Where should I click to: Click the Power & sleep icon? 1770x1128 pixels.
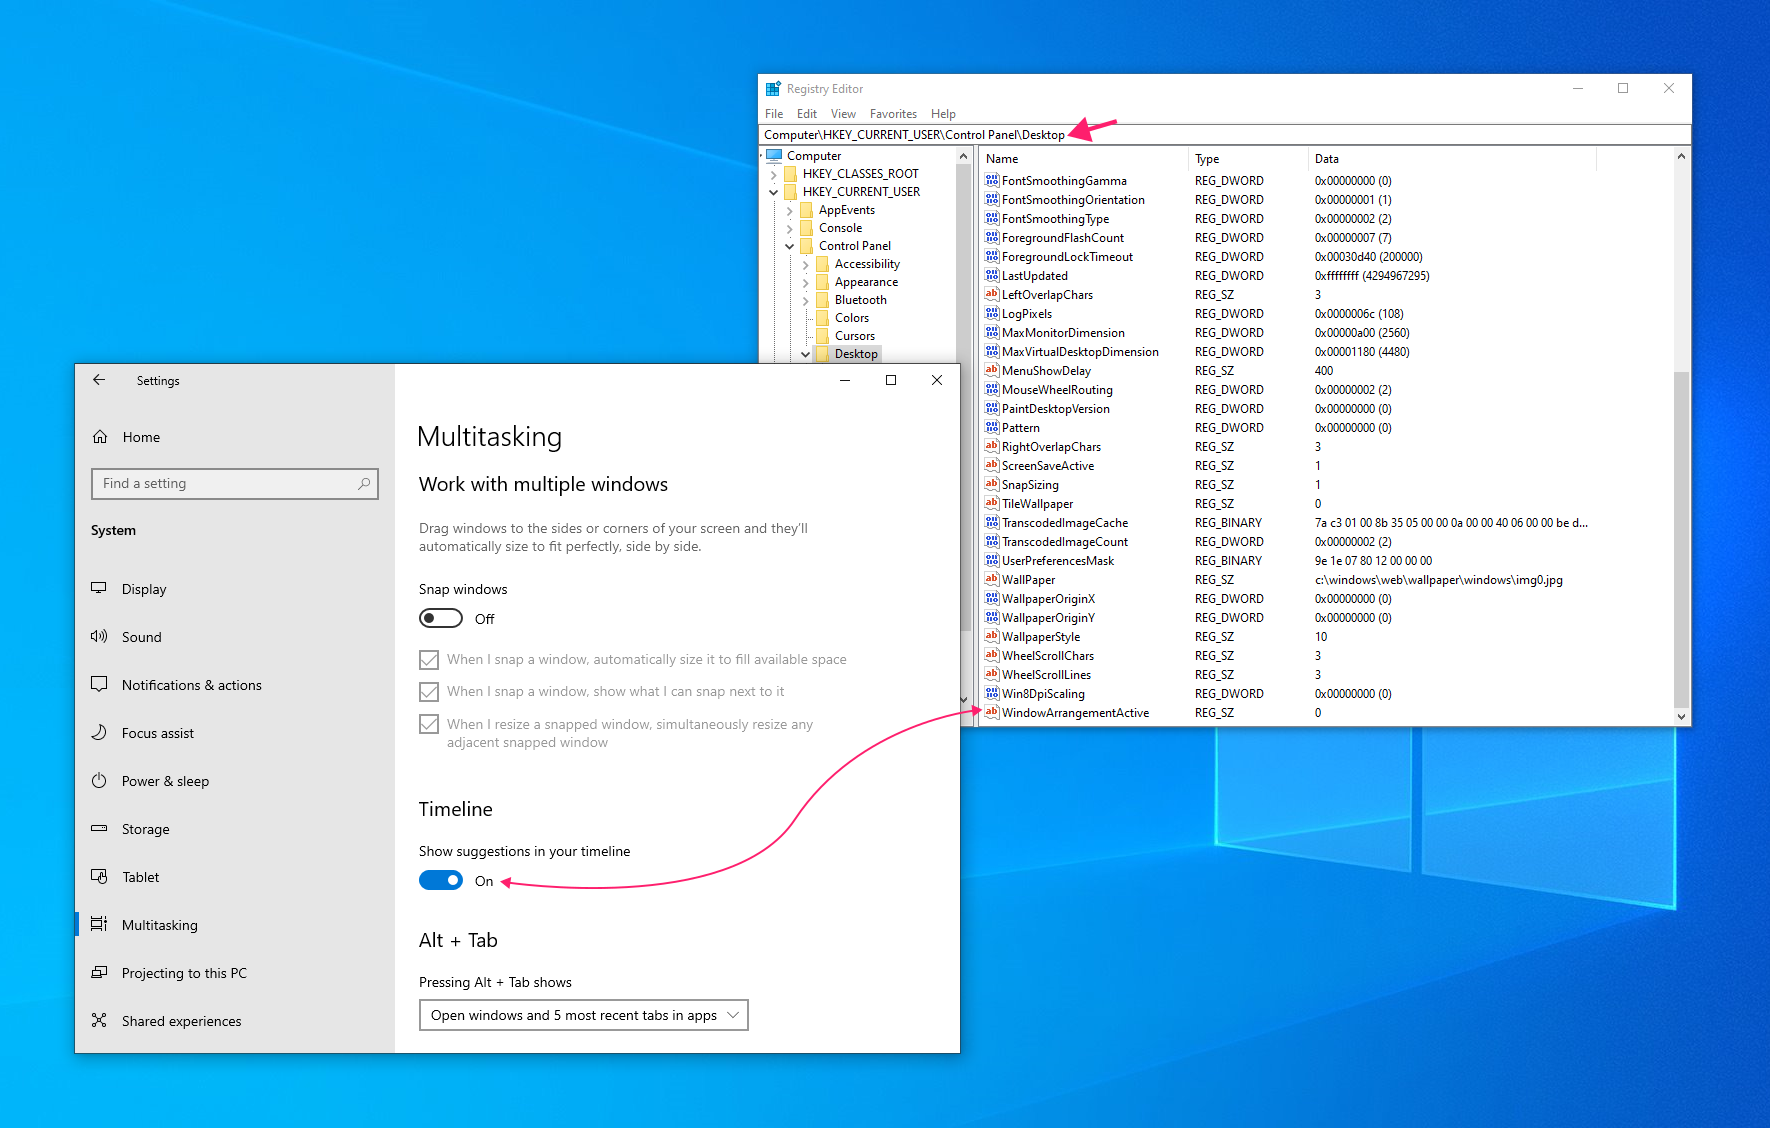[99, 780]
